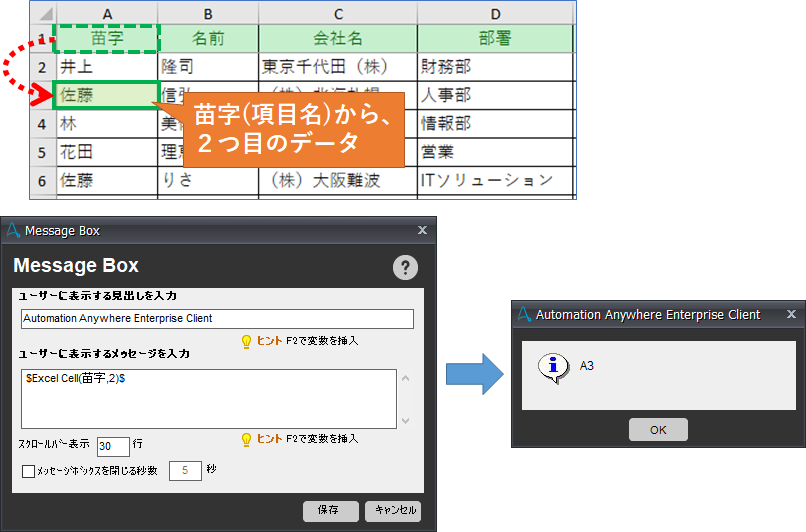Click the header cell 名前
The width and height of the screenshot is (806, 532).
click(x=208, y=39)
